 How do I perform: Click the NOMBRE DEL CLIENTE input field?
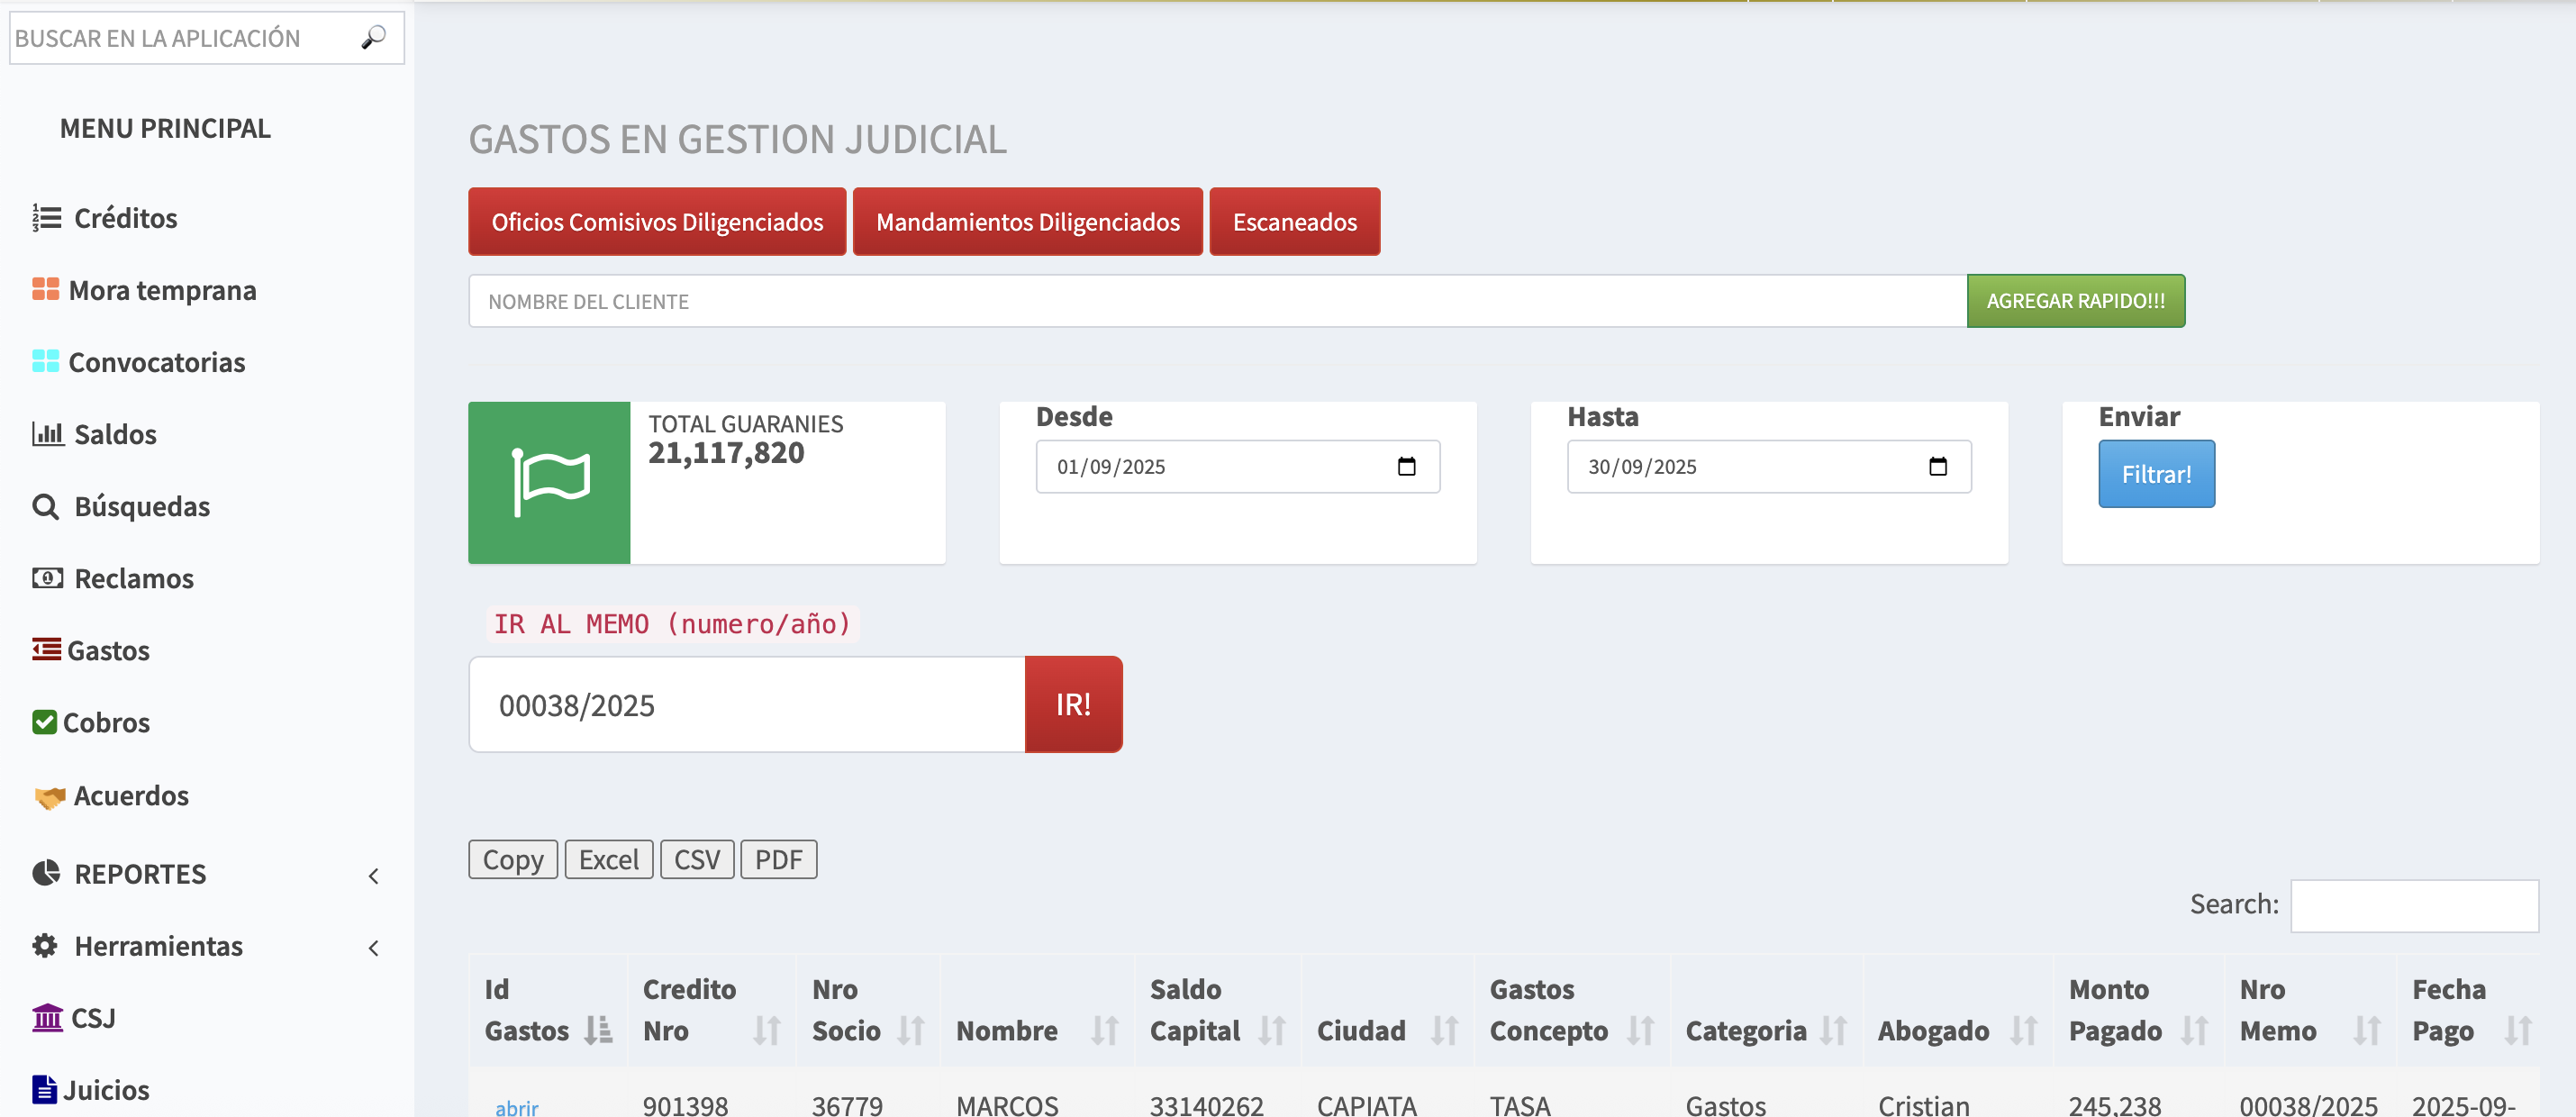1216,300
